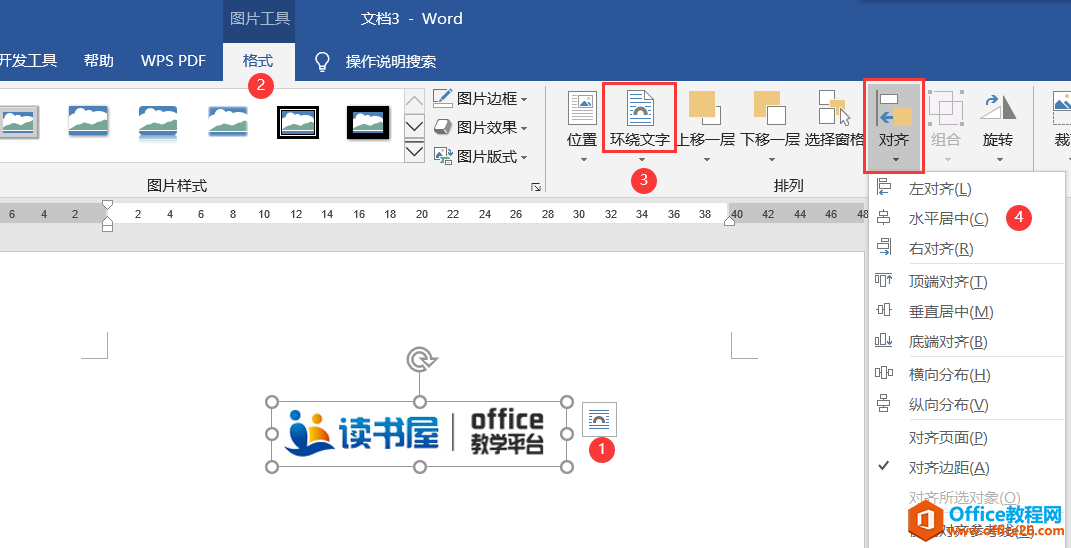
Task: Click the 图片工具 contextual tab label
Action: [260, 18]
